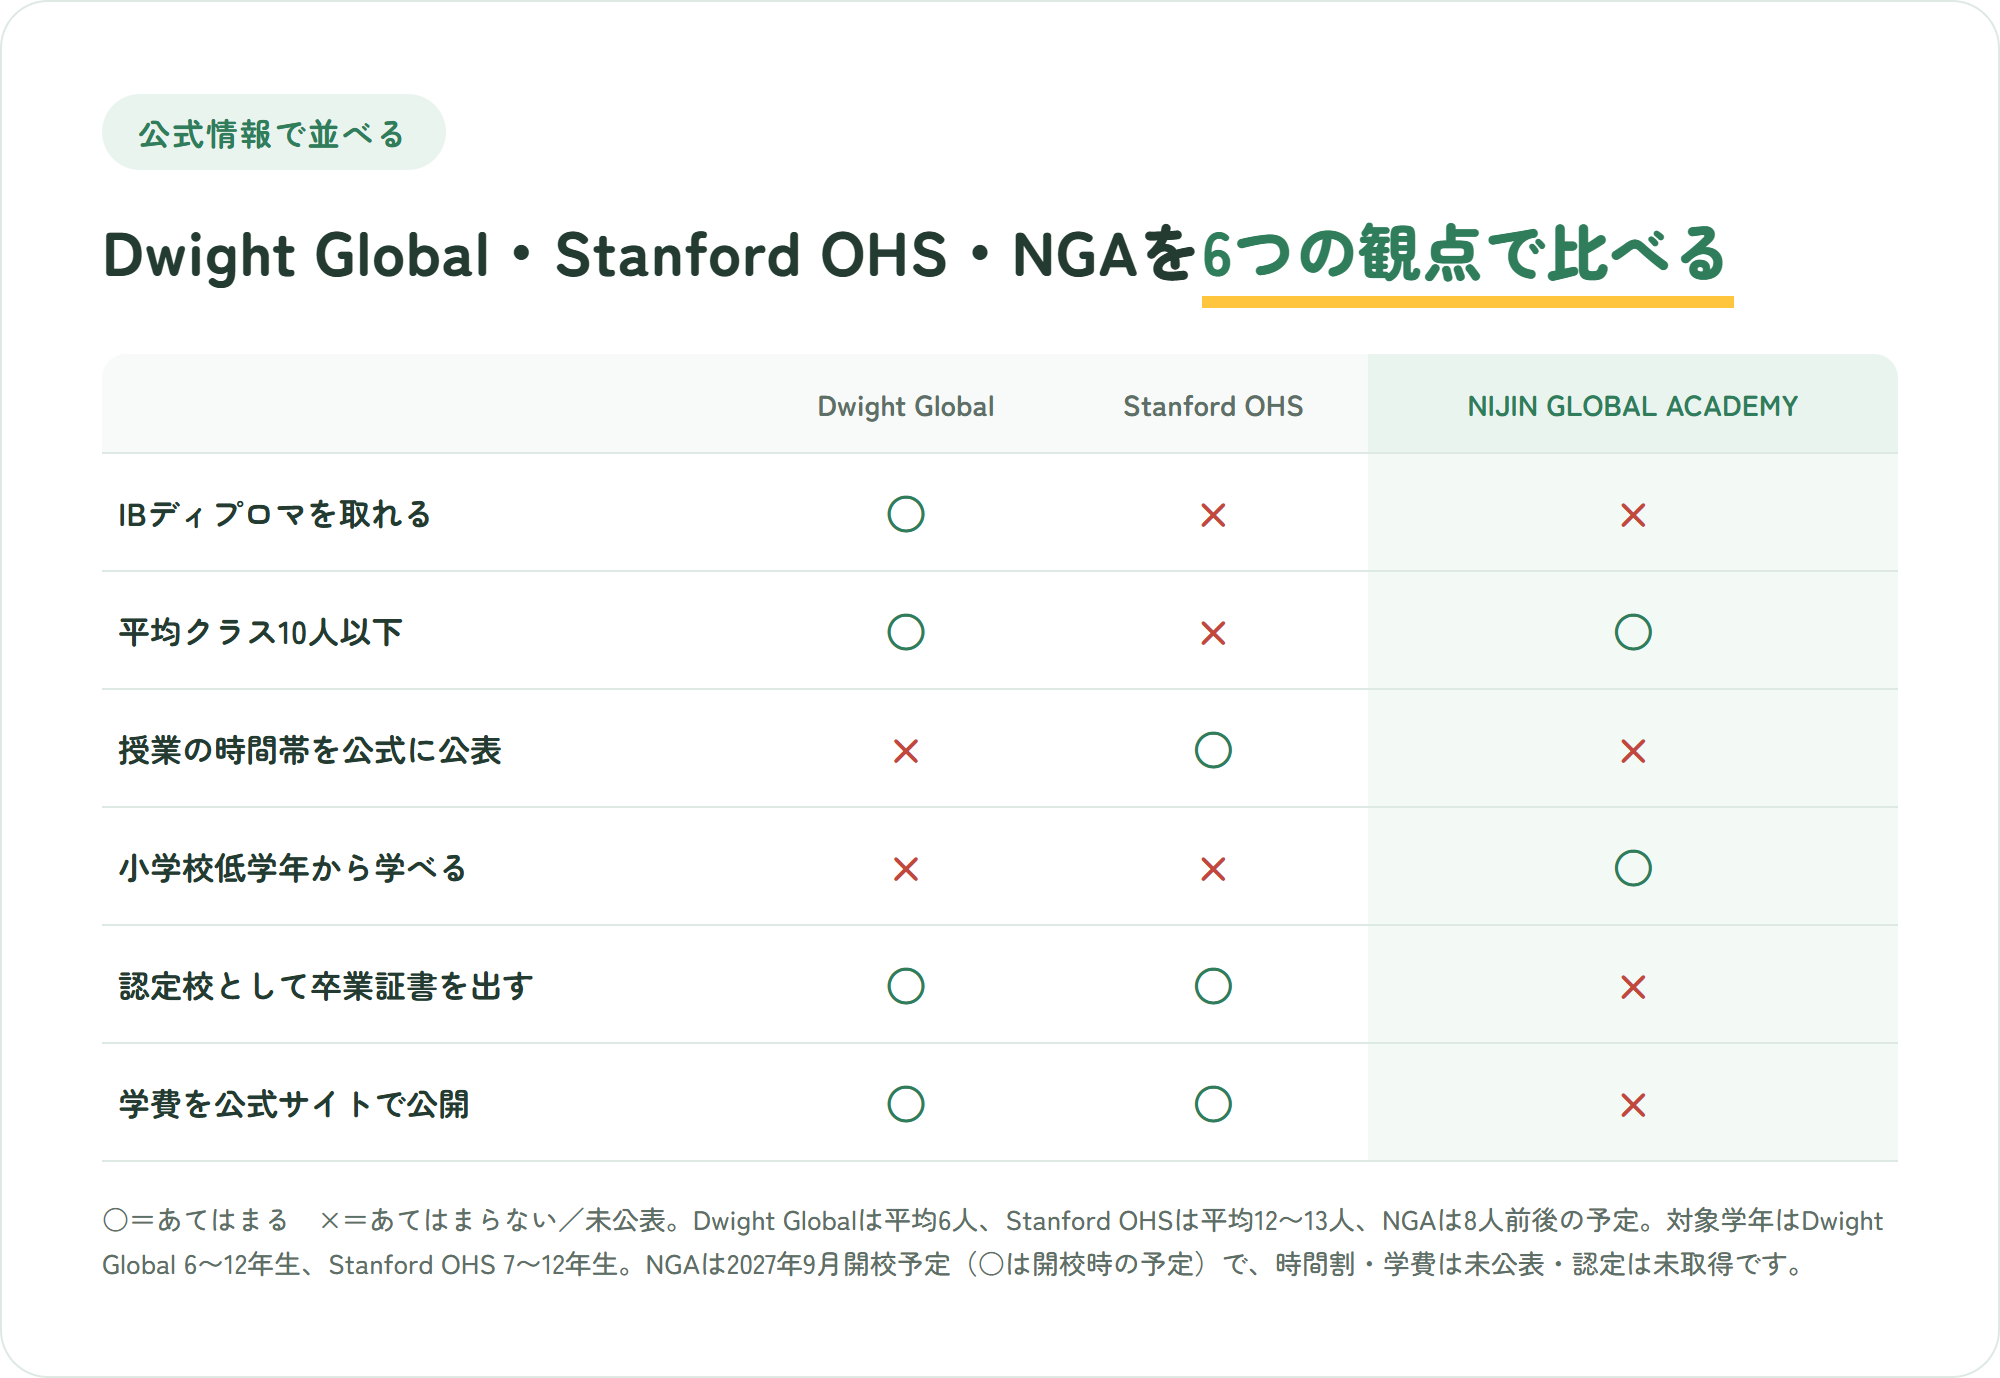This screenshot has height=1378, width=2000.
Task: Click cross mark for Stanford OHS IBディプロマ row
Action: click(x=1213, y=515)
